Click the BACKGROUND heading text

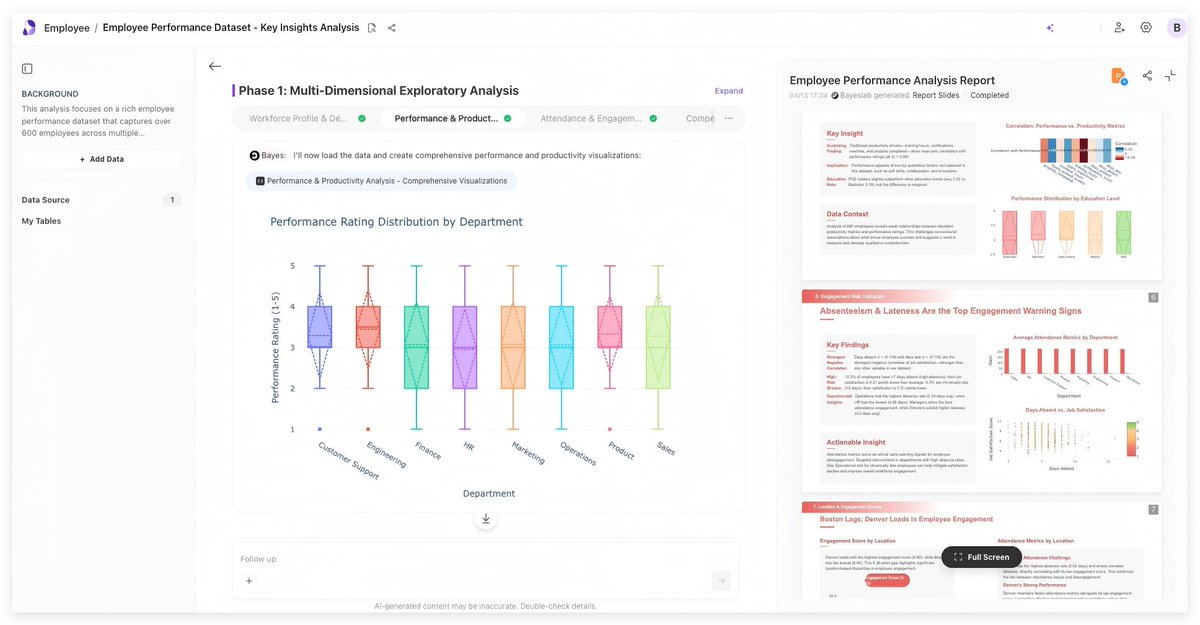tap(50, 94)
